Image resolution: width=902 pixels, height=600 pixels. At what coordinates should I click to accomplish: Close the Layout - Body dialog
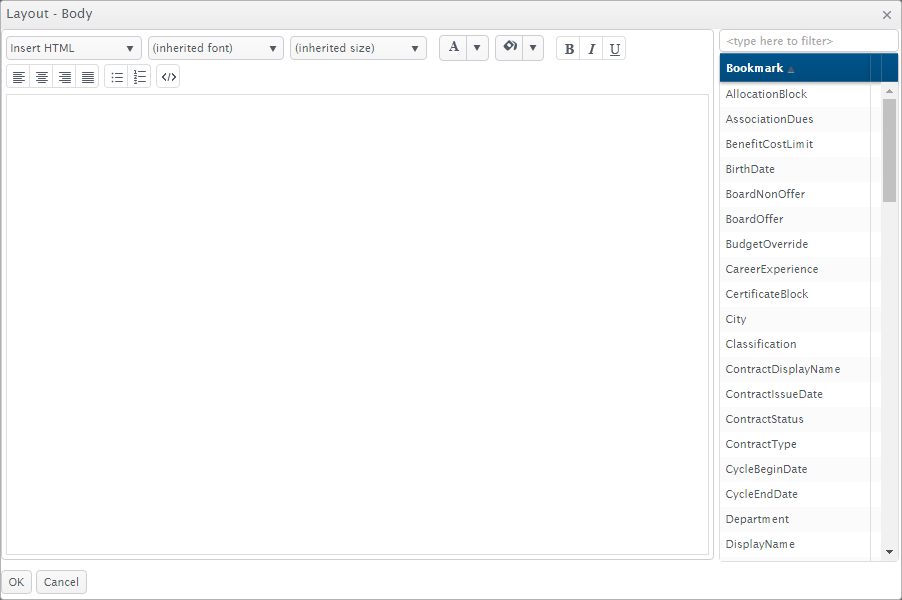coord(886,15)
